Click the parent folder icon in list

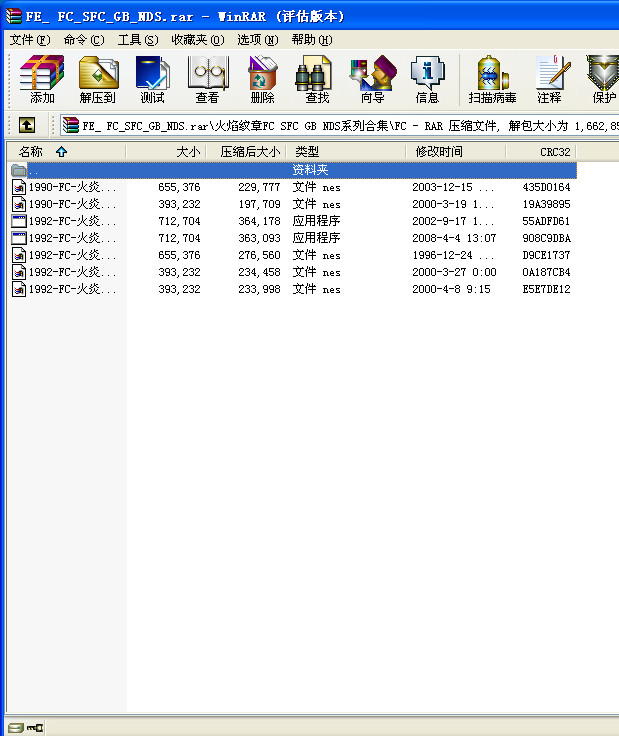18,170
